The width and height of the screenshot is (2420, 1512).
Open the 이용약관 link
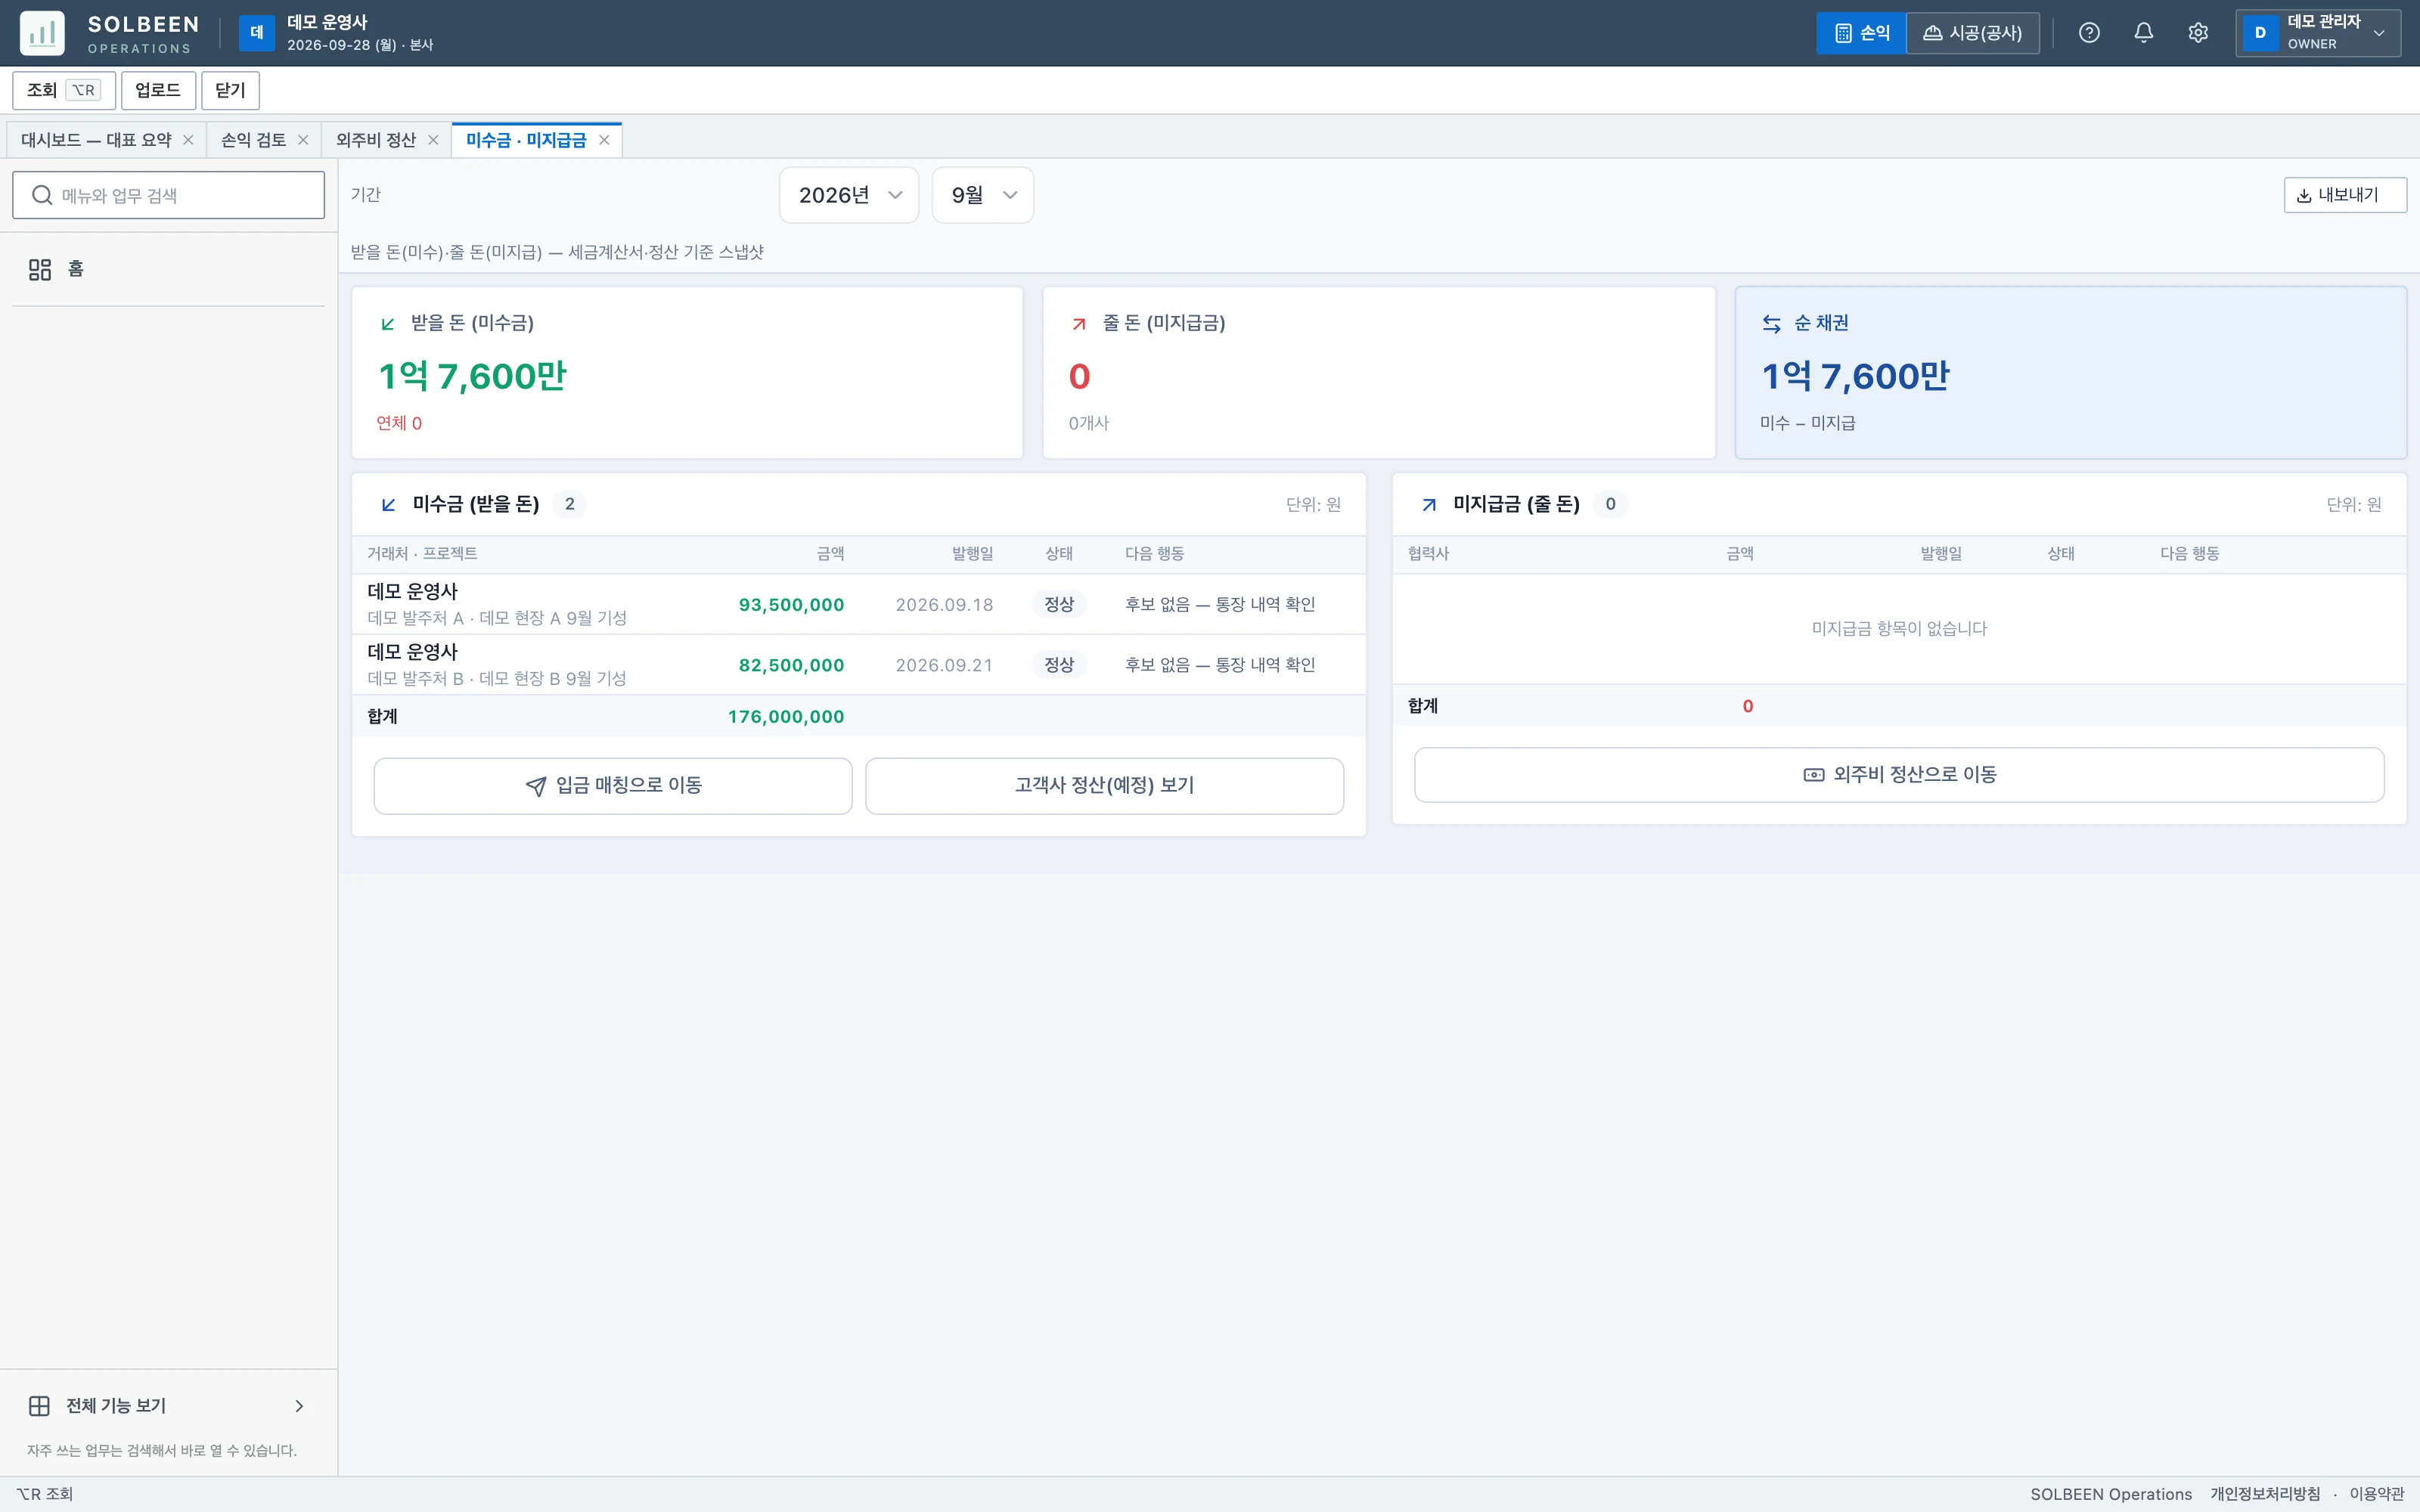2377,1494
